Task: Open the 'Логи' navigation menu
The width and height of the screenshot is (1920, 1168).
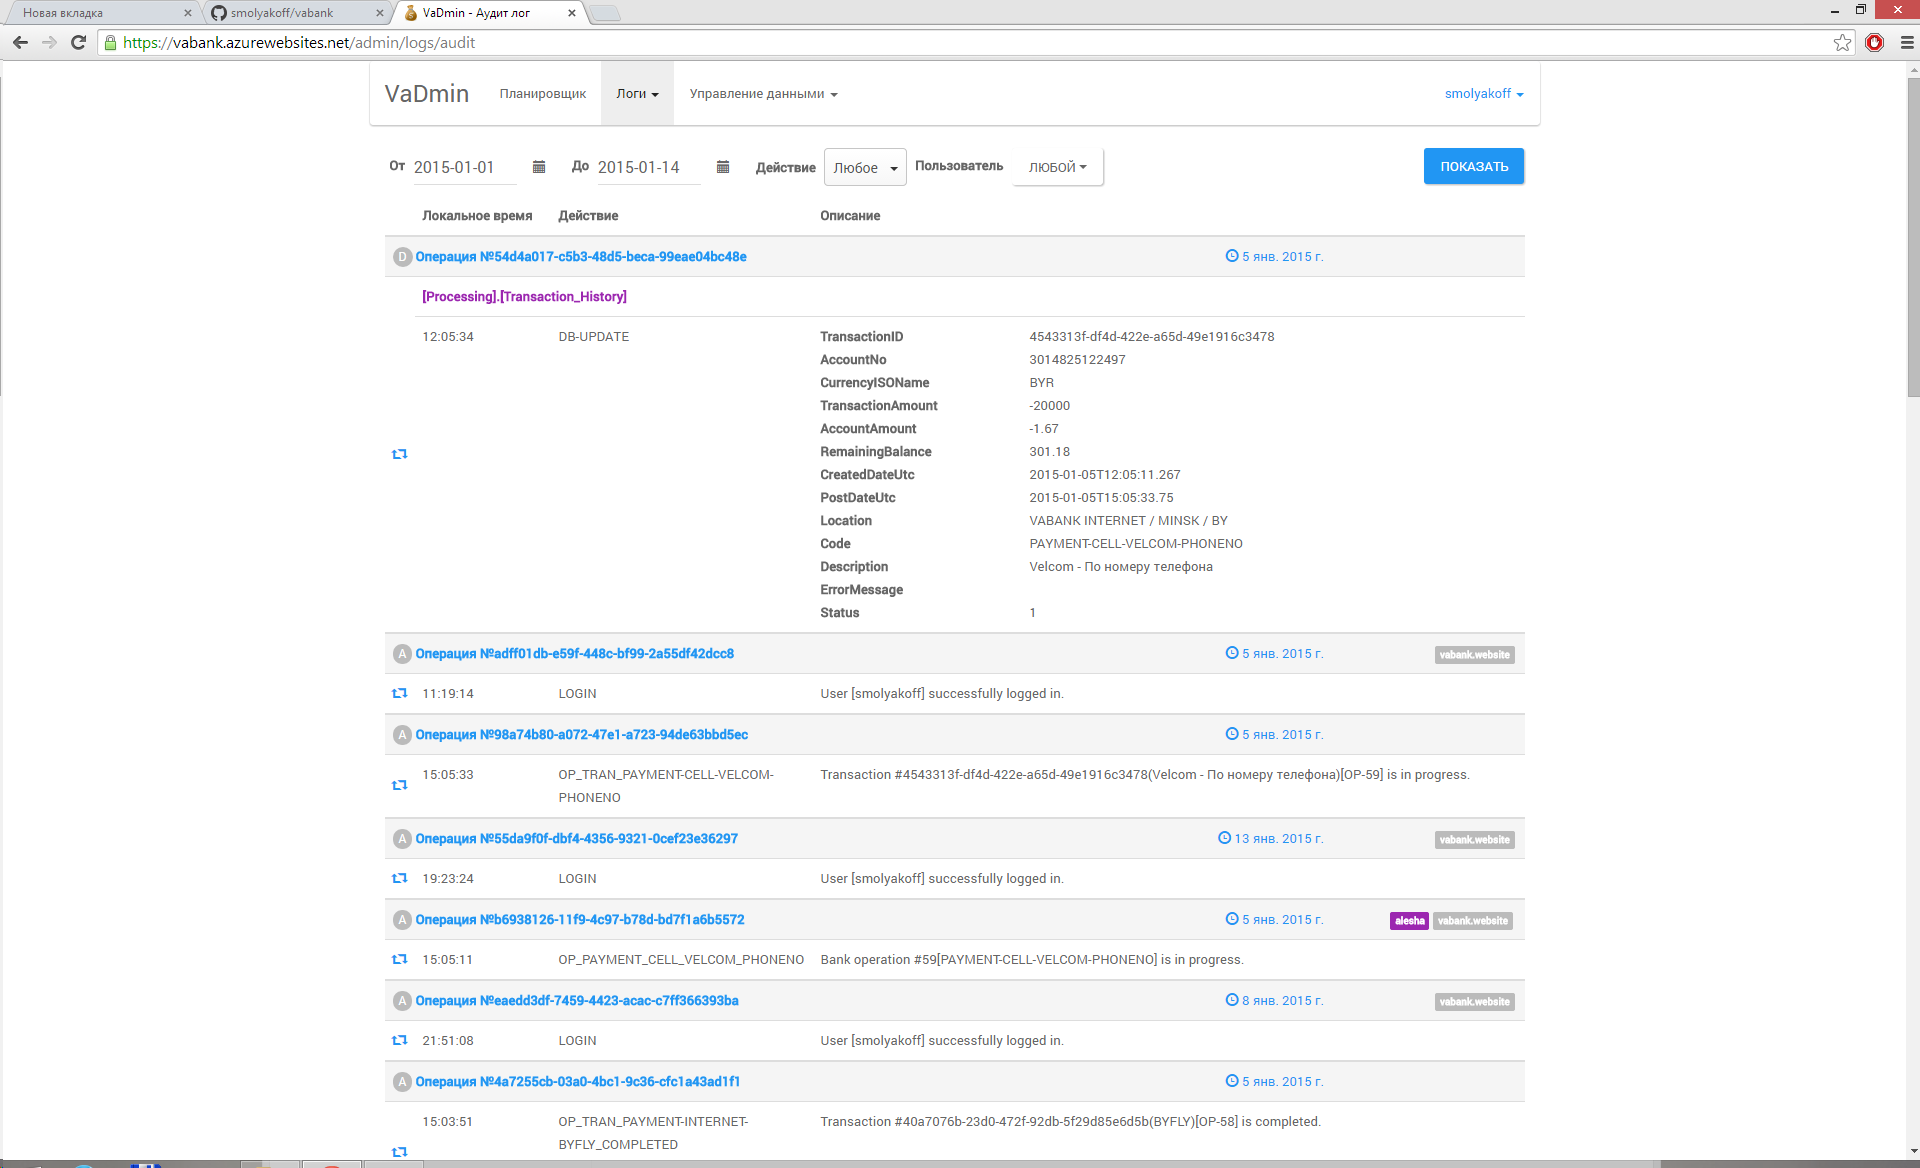Action: coord(637,94)
